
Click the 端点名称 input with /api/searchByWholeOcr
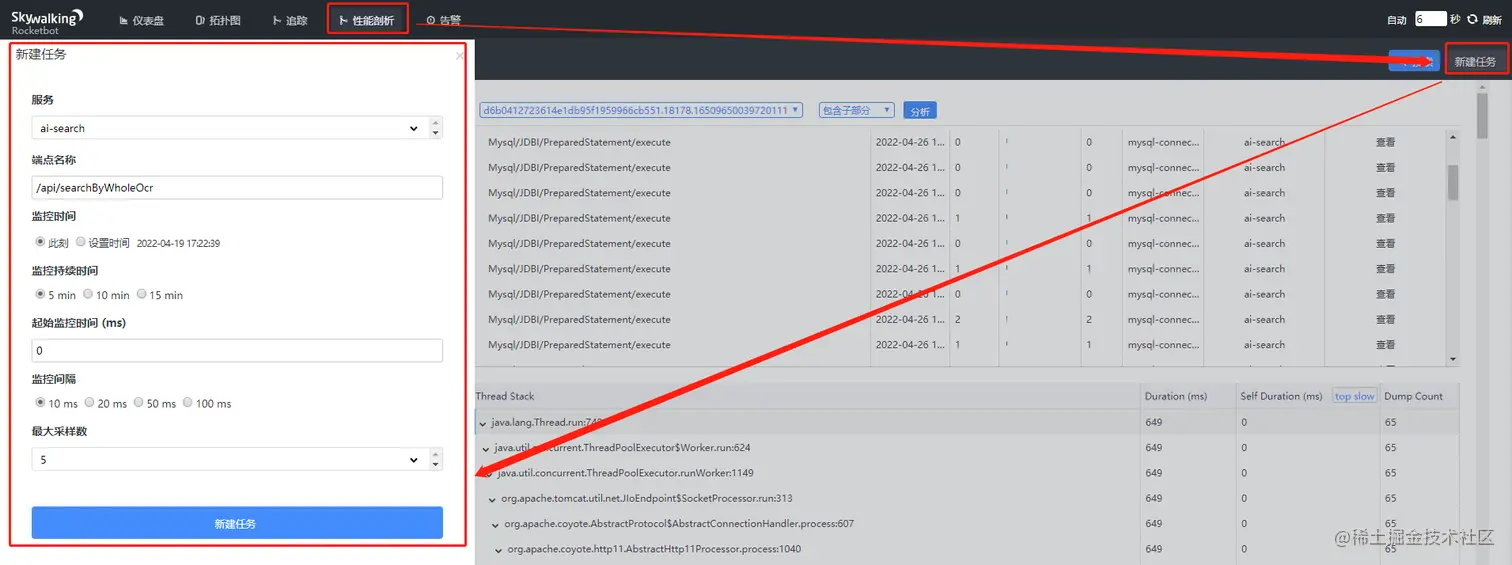[x=237, y=188]
